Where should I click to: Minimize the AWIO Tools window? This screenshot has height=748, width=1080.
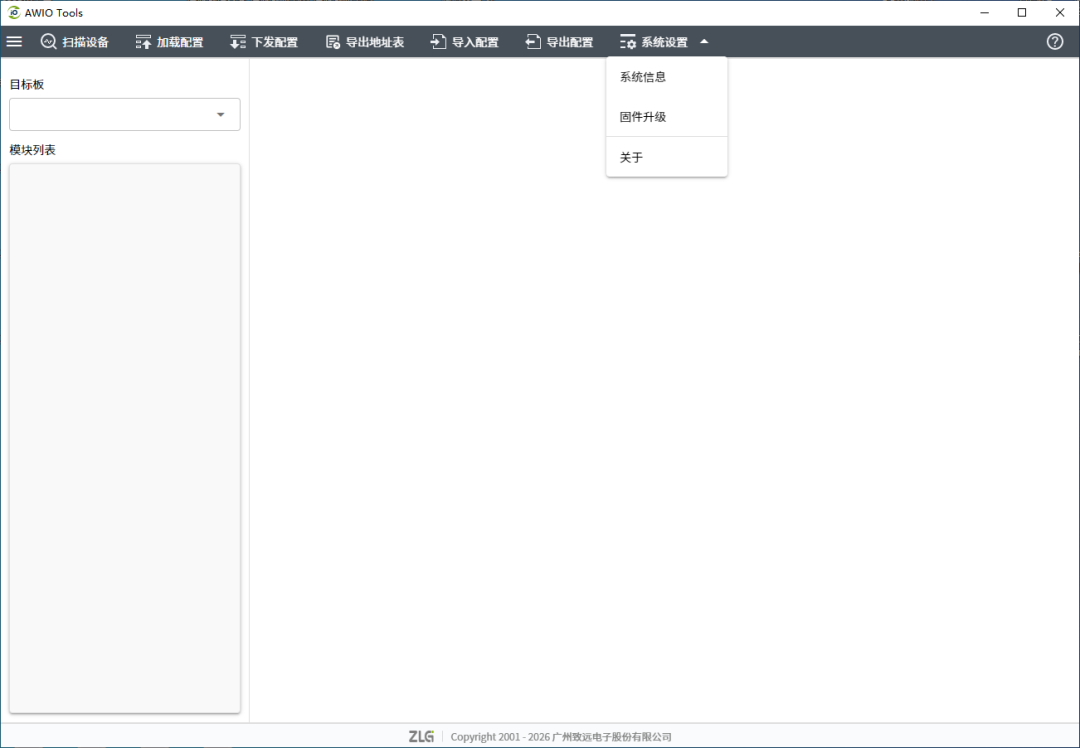(x=984, y=12)
